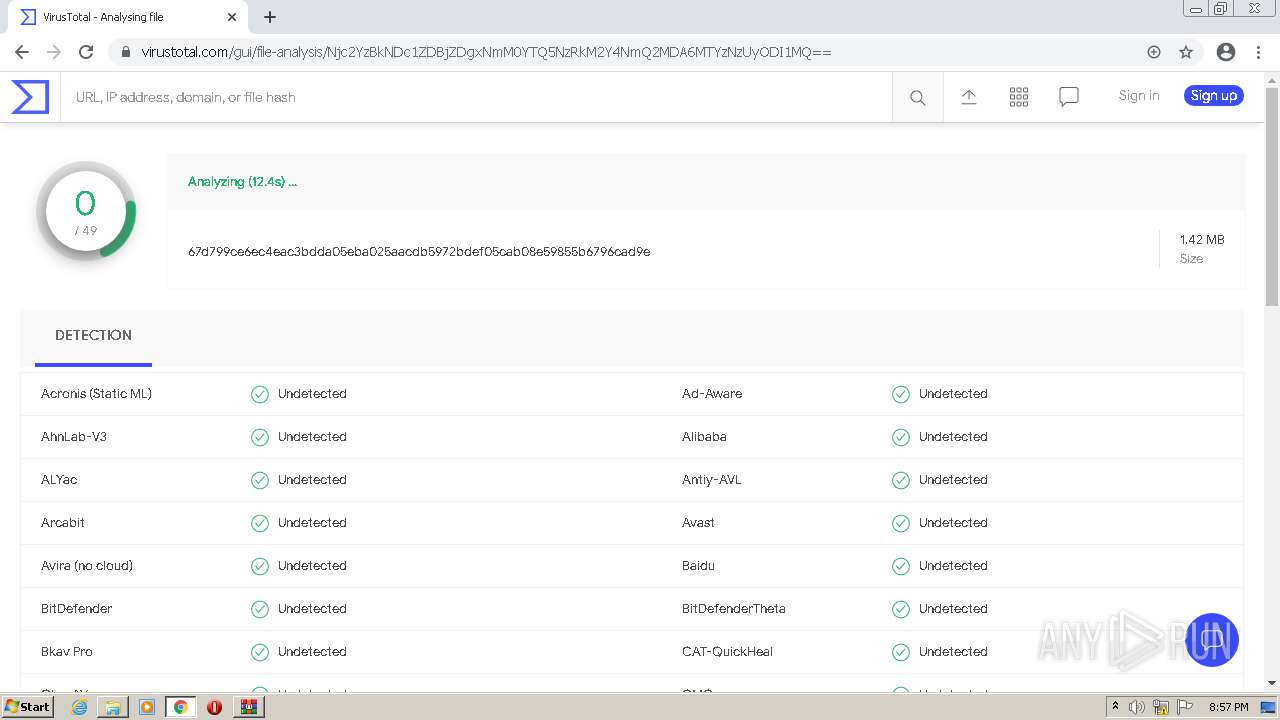Open the Chrome profile avatar icon
The image size is (1280, 720).
pyautogui.click(x=1226, y=52)
